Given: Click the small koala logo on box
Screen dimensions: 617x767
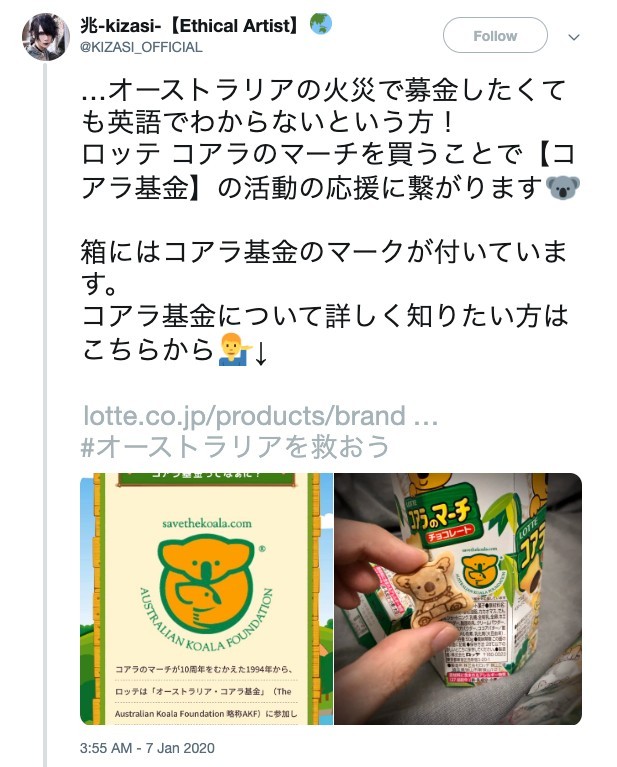Looking at the screenshot, I should (x=480, y=569).
